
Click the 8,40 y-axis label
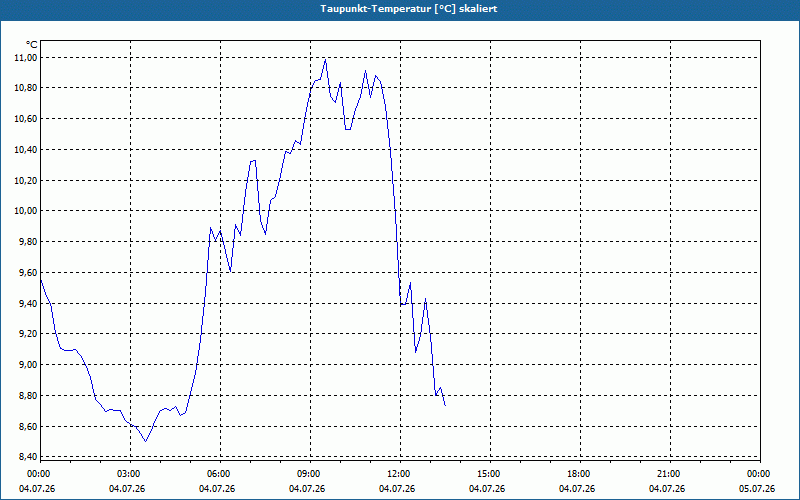click(26, 457)
